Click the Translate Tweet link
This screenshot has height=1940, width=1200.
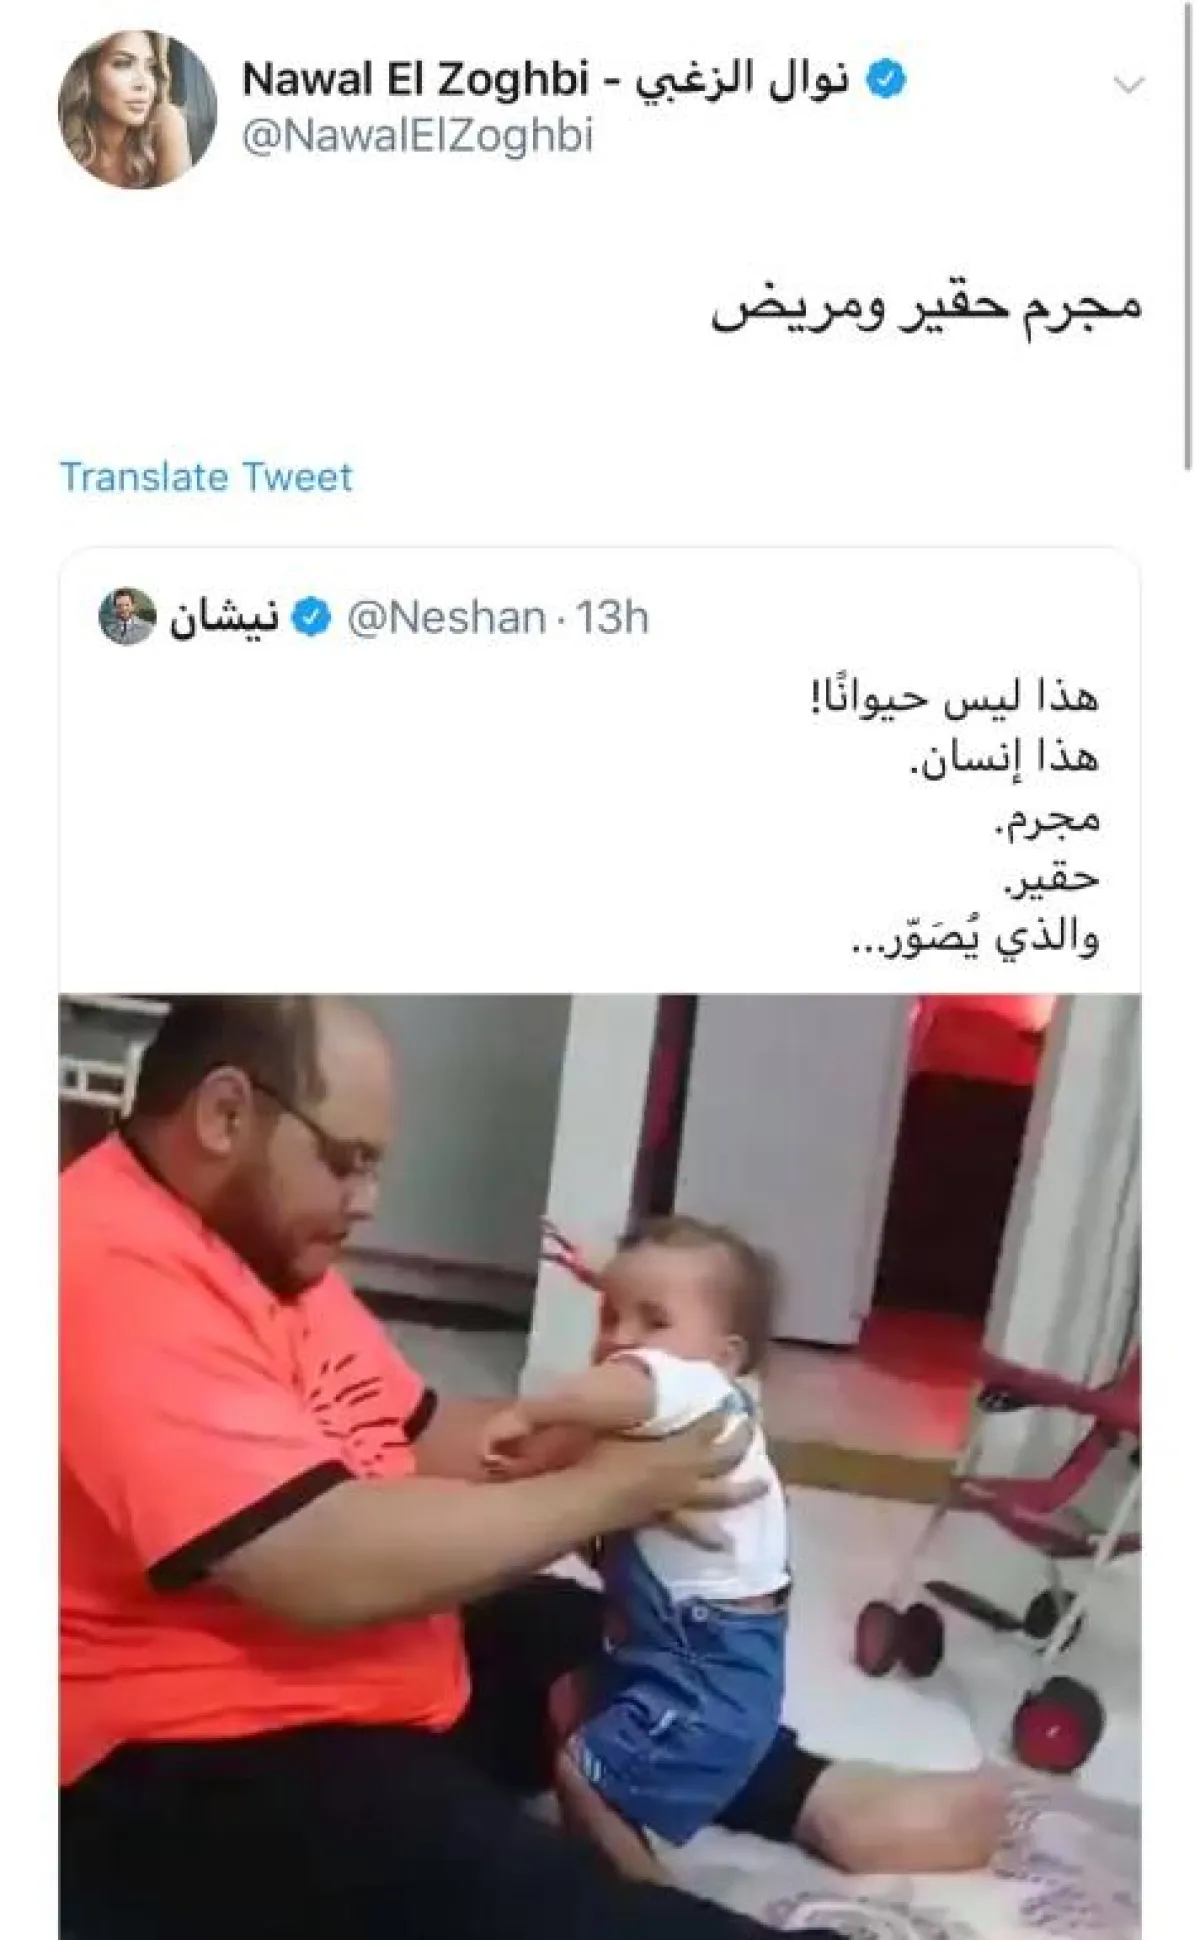point(206,476)
